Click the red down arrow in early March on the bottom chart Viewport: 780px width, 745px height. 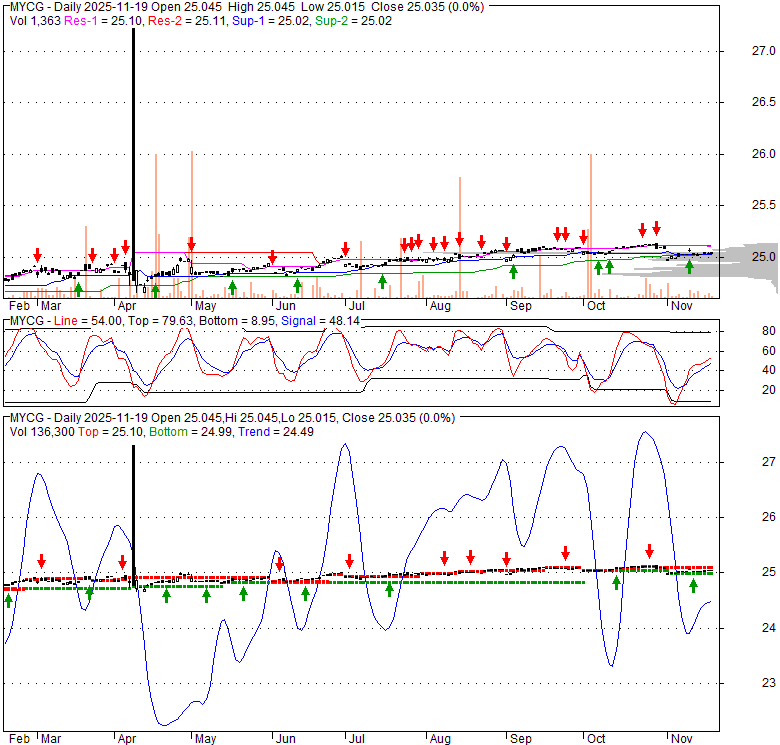41,561
